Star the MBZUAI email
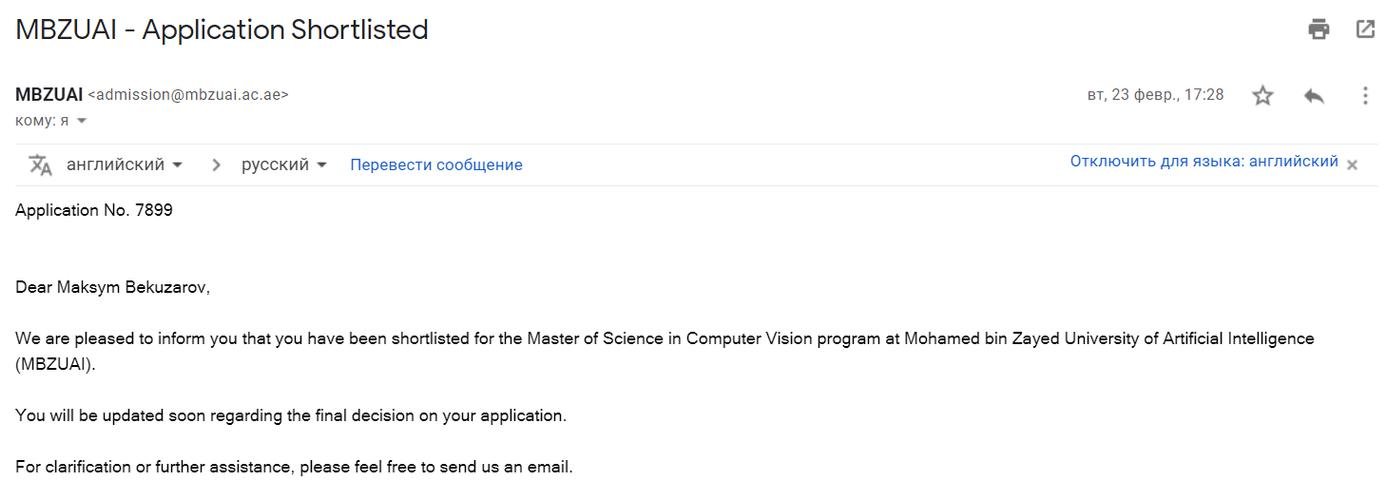 point(1263,96)
